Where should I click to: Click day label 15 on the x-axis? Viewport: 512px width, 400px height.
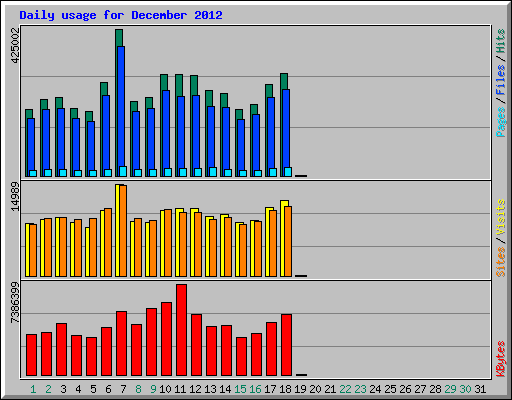click(240, 389)
